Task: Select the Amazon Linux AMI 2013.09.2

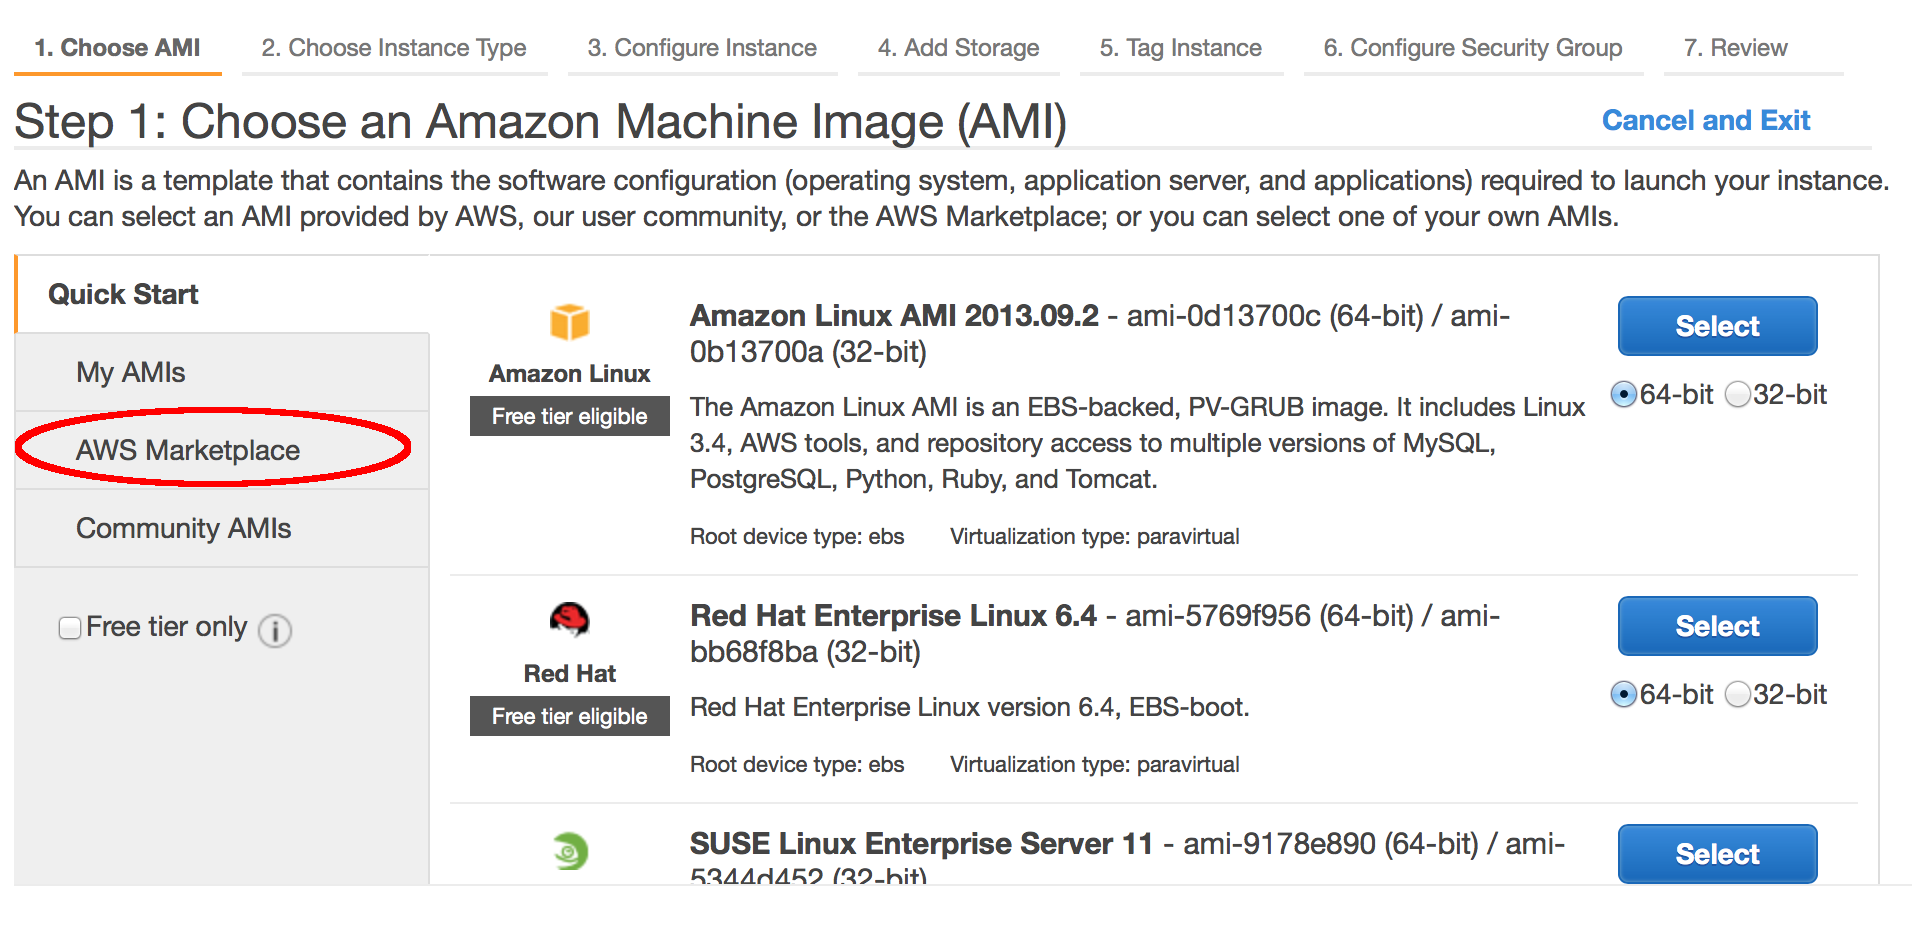Action: tap(1717, 326)
